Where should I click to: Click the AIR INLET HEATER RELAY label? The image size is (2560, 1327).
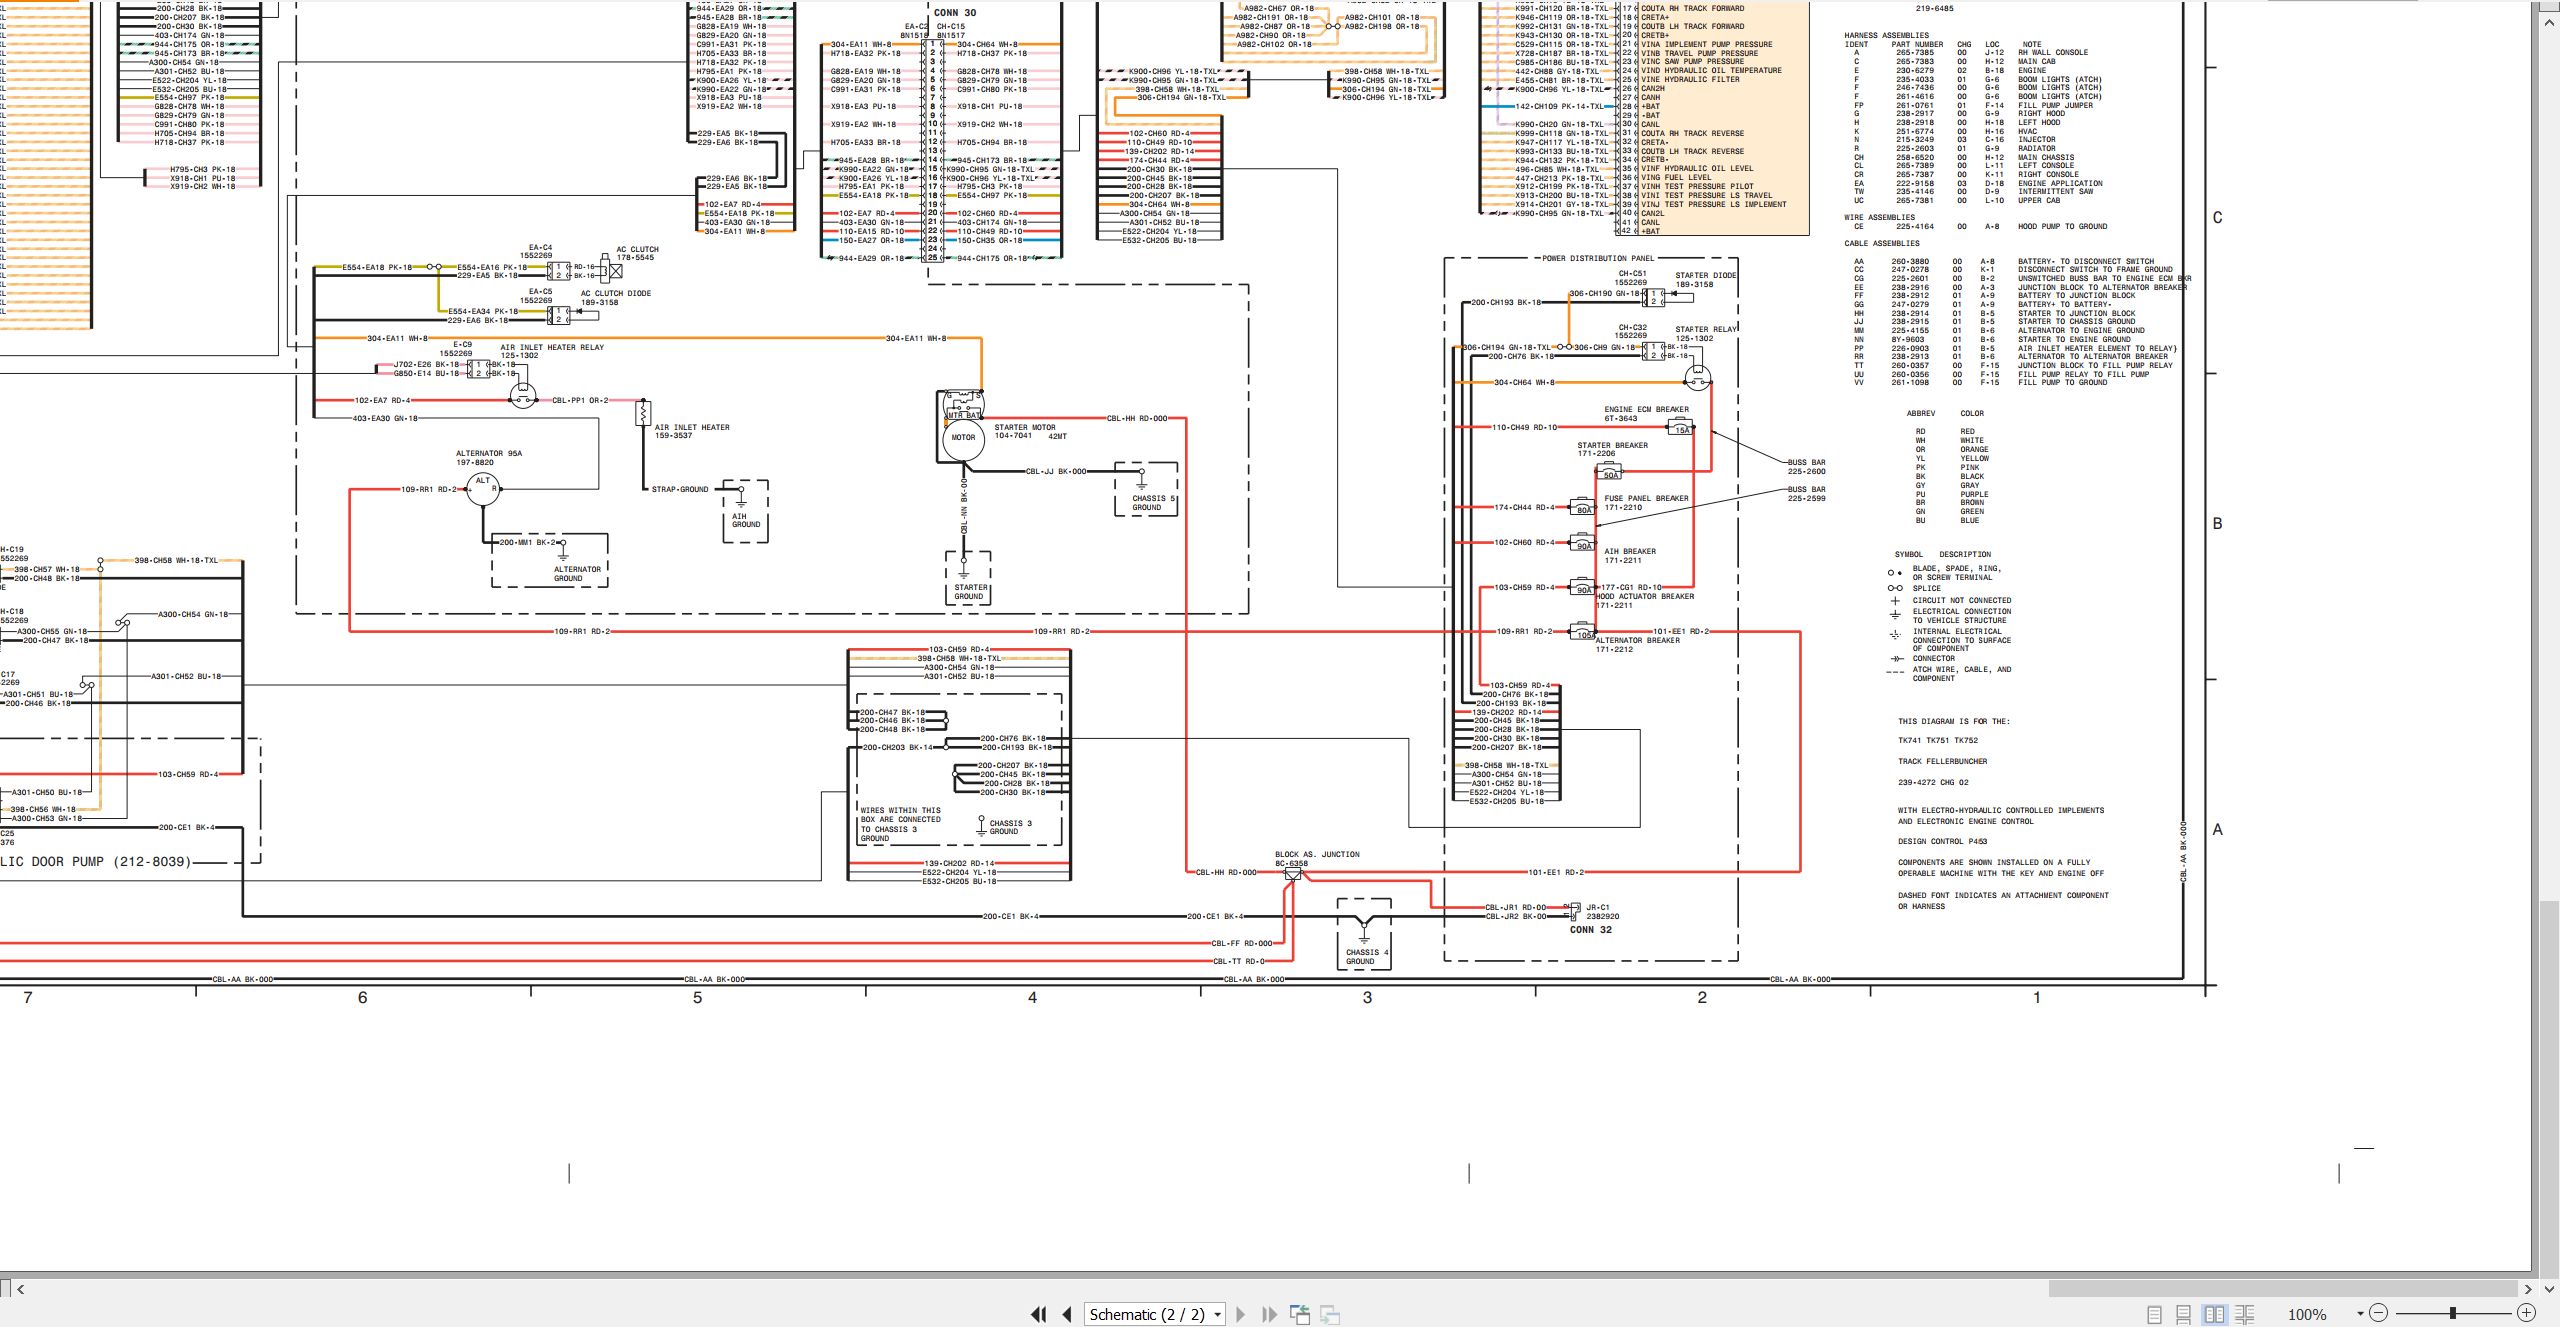pos(552,347)
